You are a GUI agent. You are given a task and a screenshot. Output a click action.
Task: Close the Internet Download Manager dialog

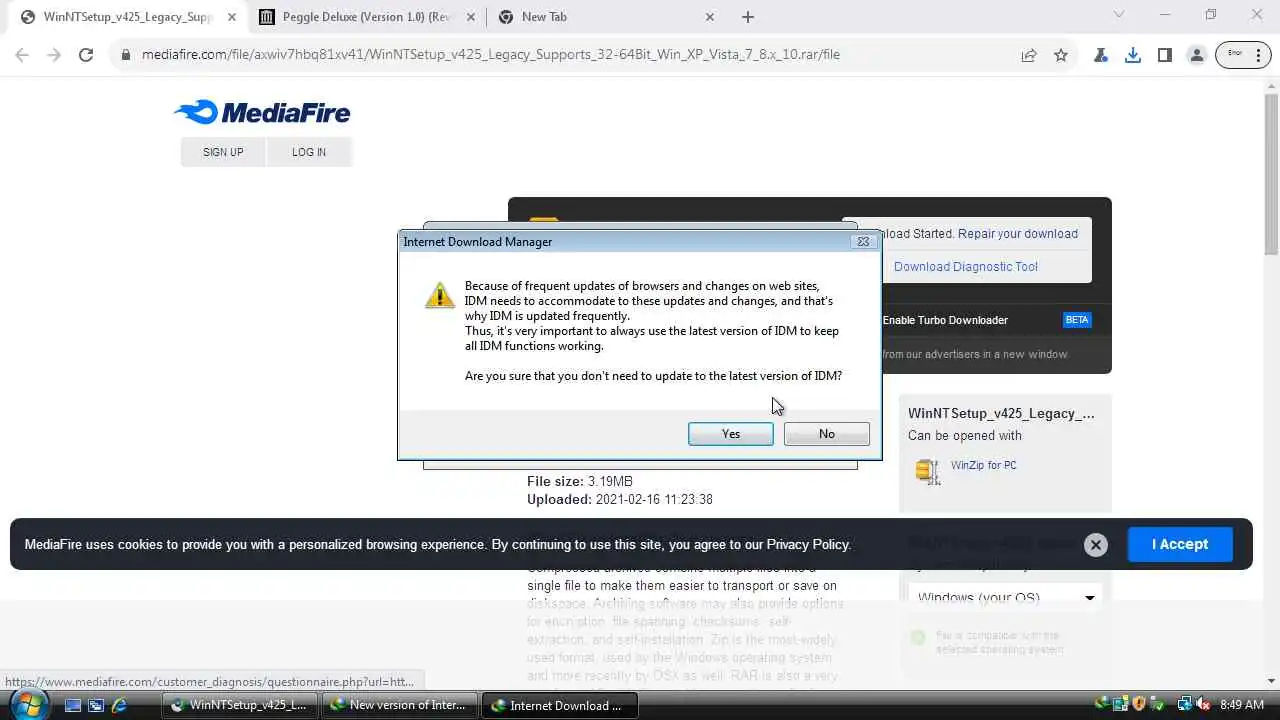pyautogui.click(x=863, y=241)
